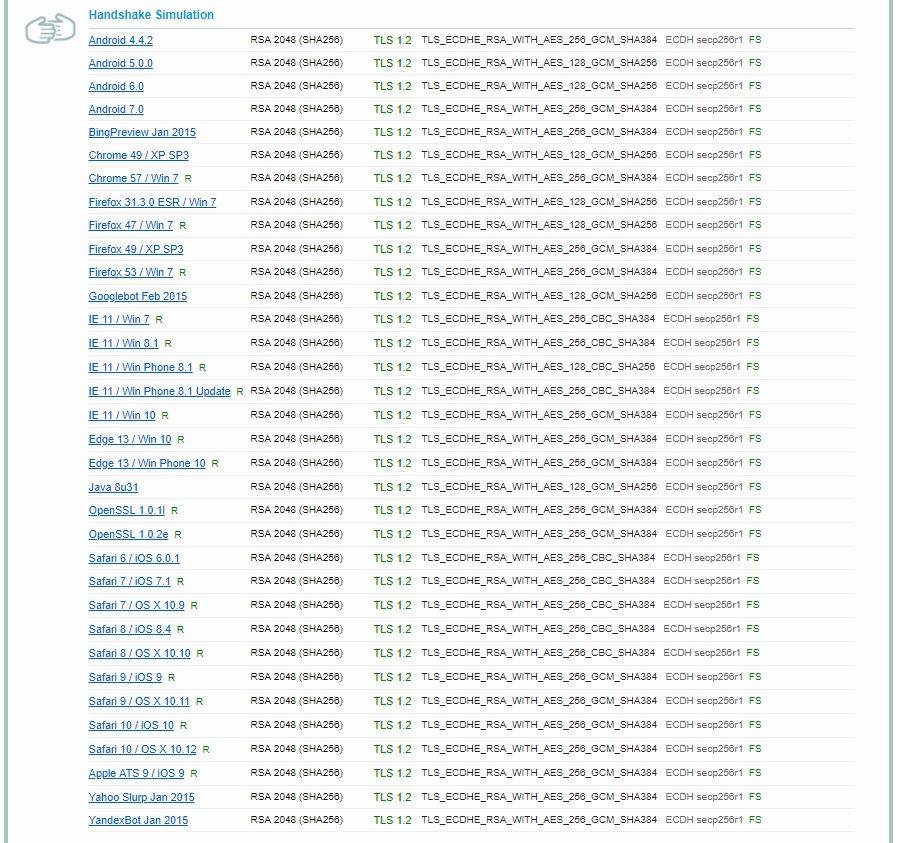Open the Safari 10 / iOS 10 link
Screen dimensions: 901x843
coord(131,726)
